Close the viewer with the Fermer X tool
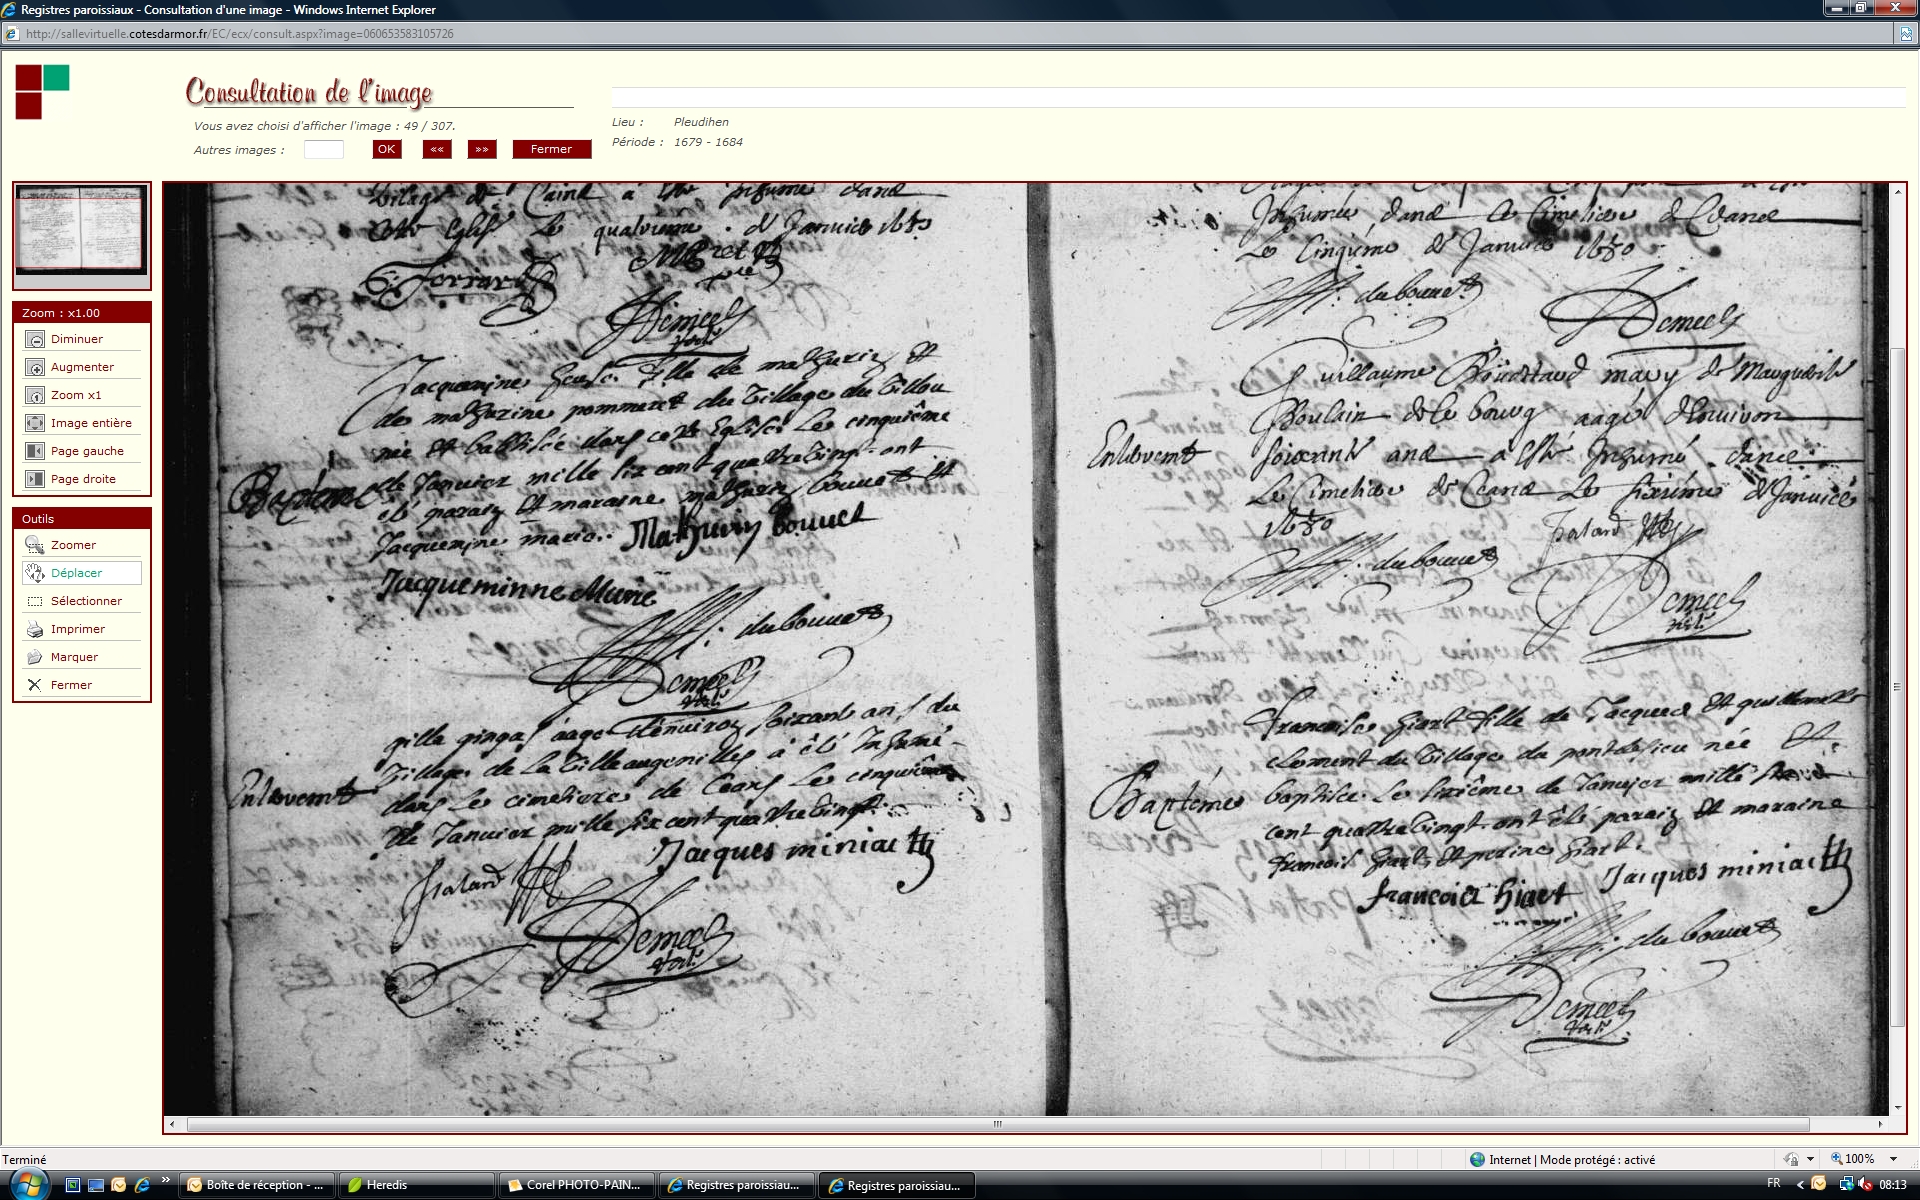The width and height of the screenshot is (1920, 1200). point(35,686)
